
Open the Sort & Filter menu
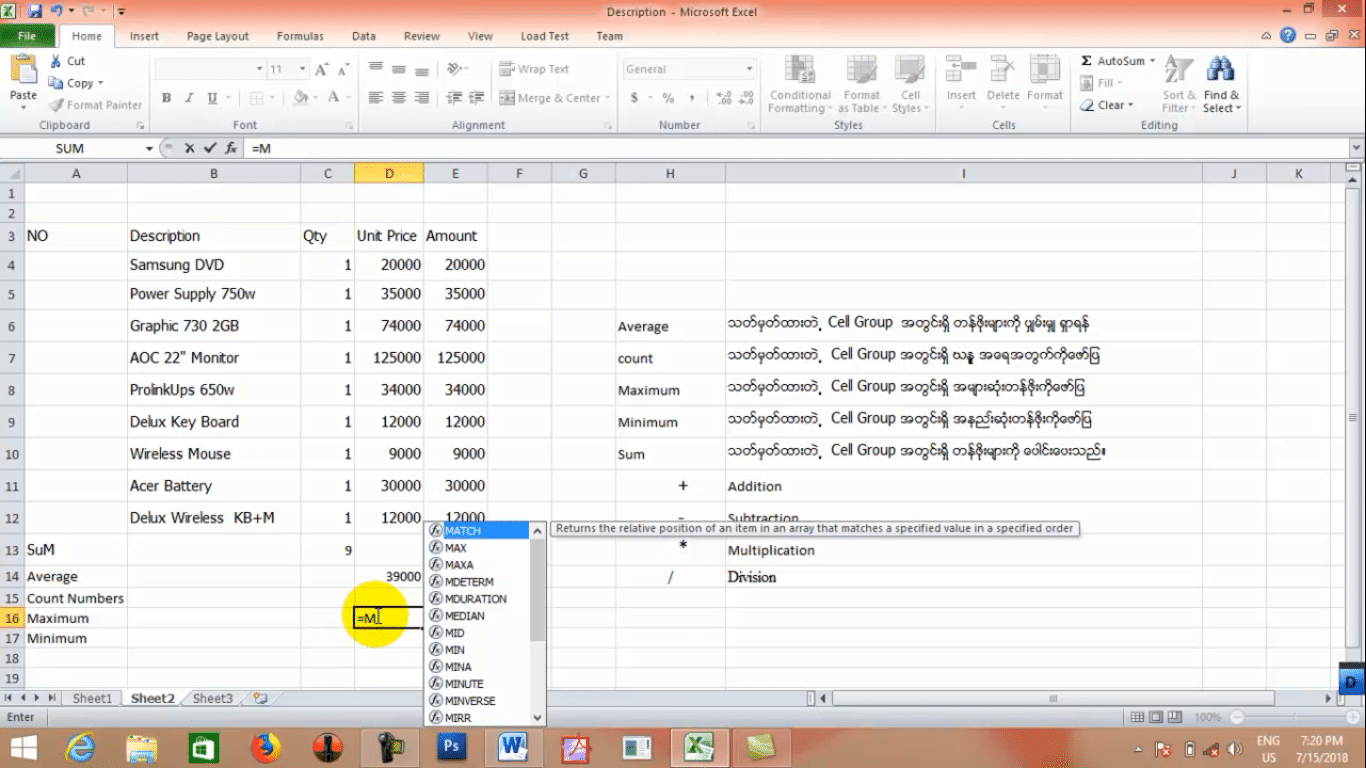coord(1177,84)
